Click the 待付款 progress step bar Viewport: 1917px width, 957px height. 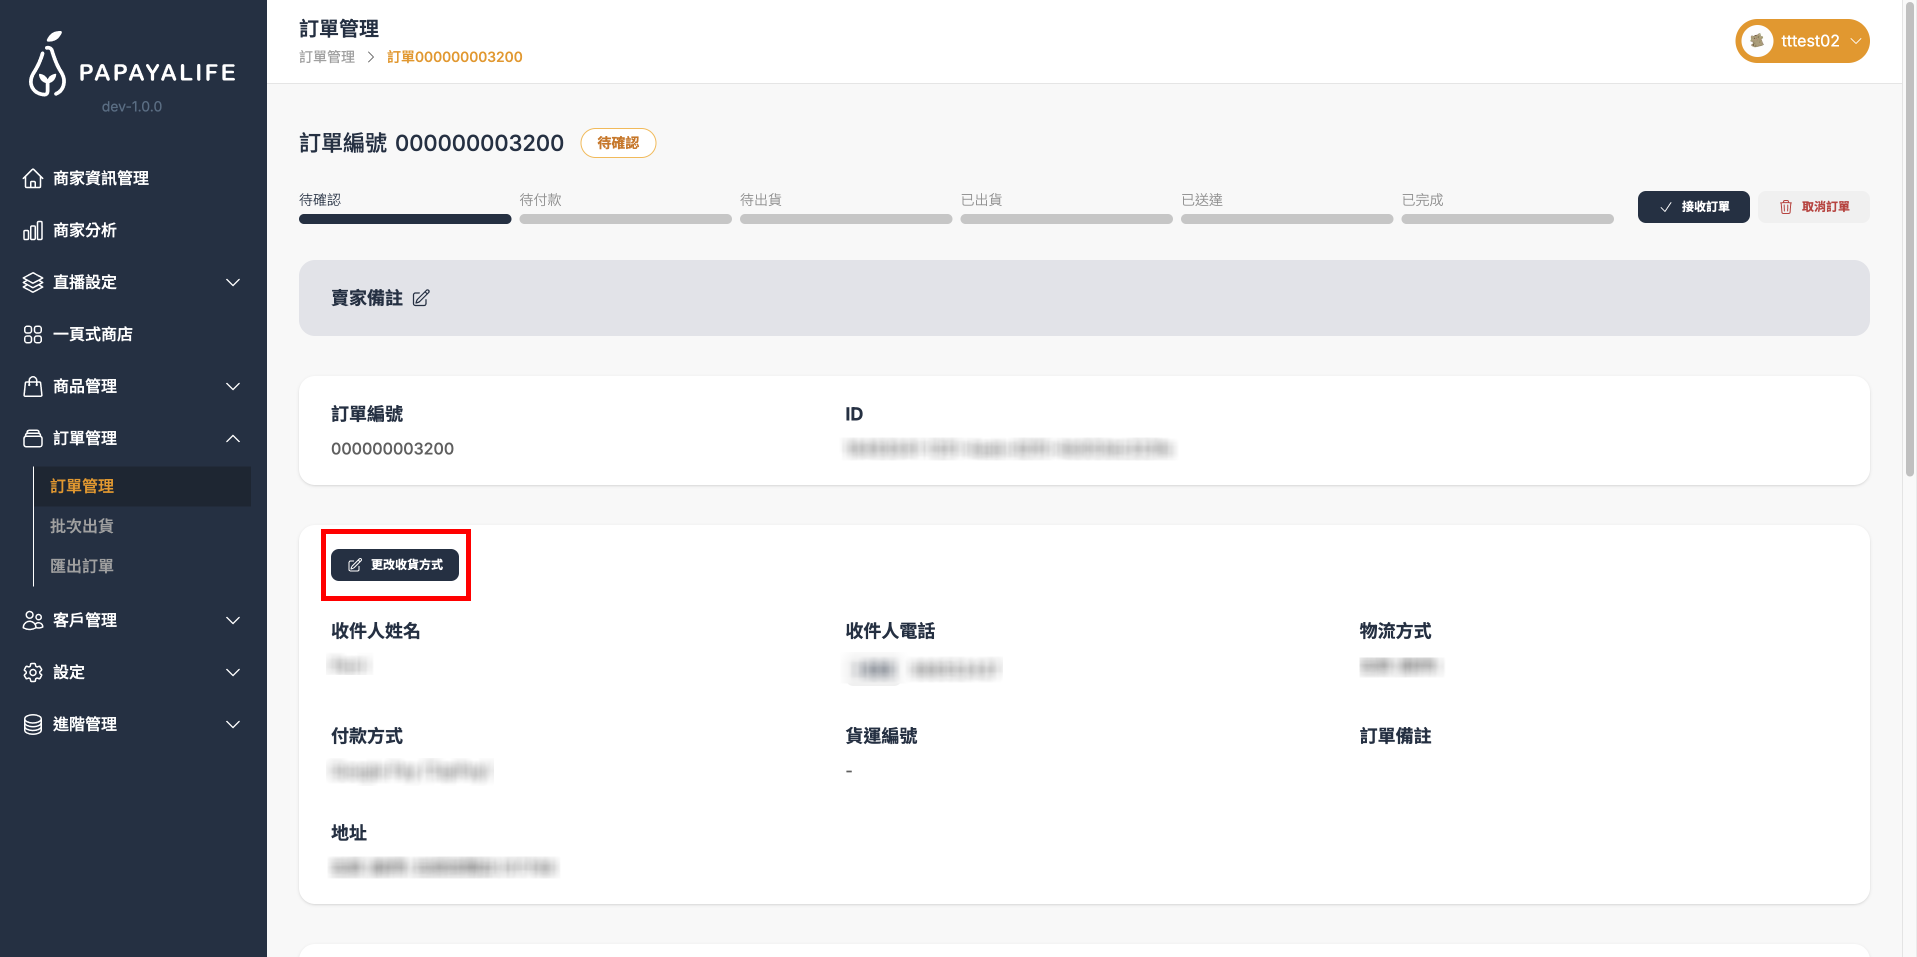click(625, 218)
